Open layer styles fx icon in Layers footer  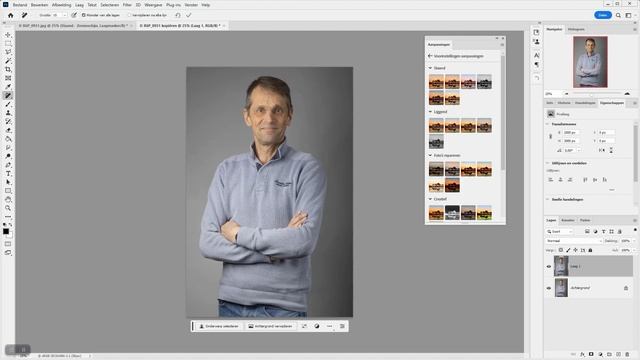pyautogui.click(x=582, y=354)
